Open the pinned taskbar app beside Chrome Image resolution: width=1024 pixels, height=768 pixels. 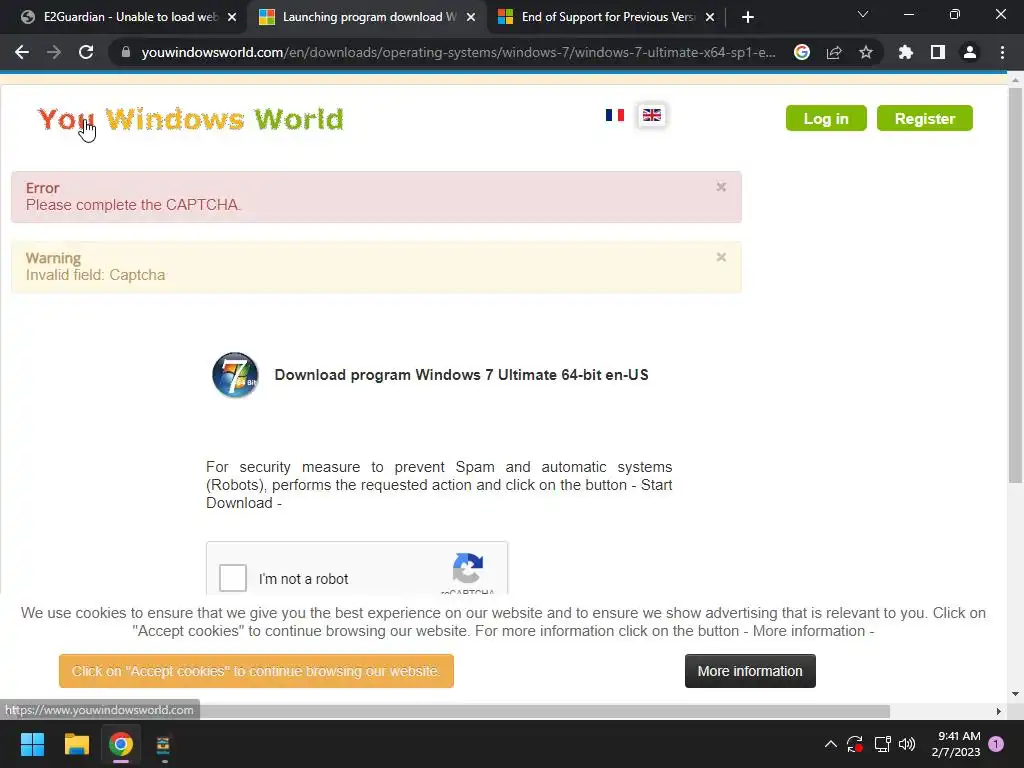pyautogui.click(x=163, y=744)
